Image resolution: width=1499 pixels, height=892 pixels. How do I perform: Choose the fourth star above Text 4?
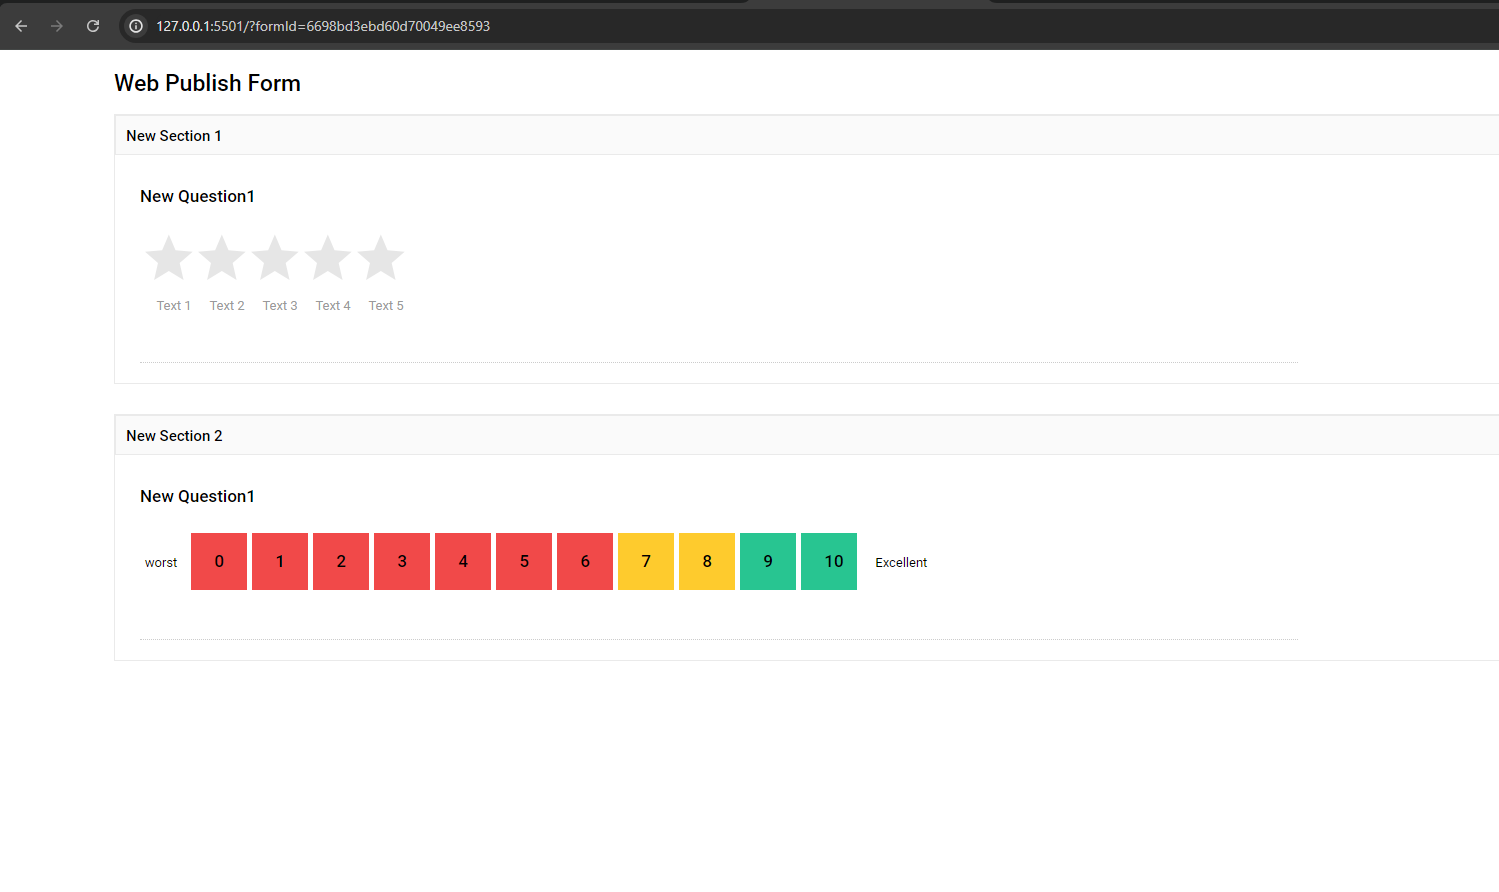(328, 259)
